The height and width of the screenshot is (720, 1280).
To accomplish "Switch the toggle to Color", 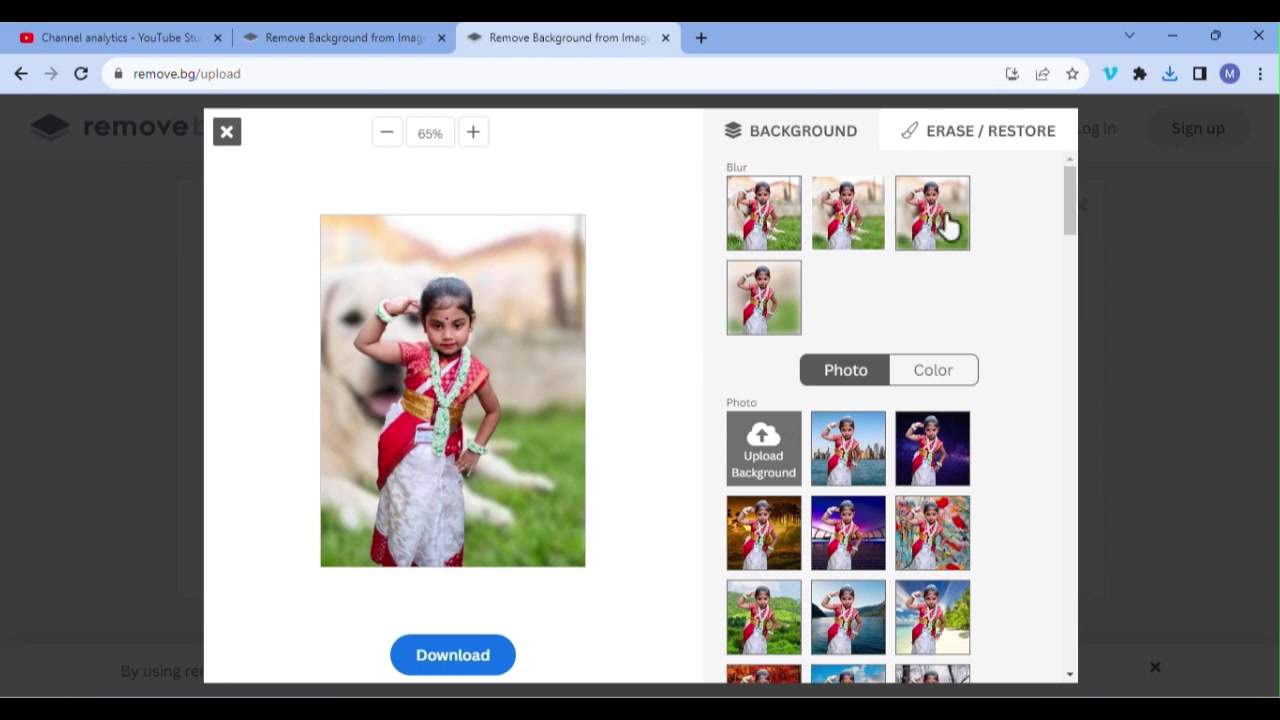I will tap(933, 370).
